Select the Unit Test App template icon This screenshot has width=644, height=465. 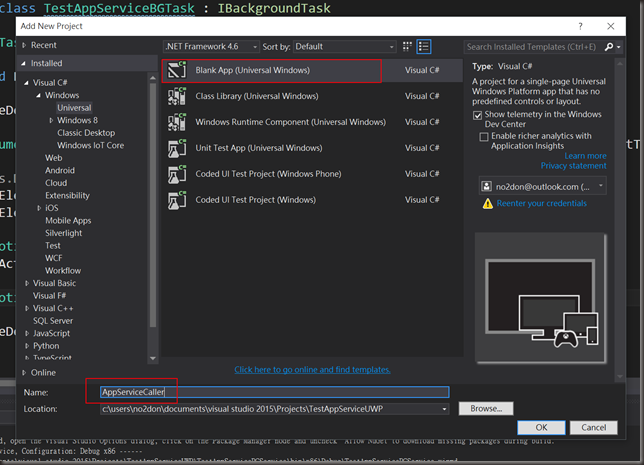[177, 148]
